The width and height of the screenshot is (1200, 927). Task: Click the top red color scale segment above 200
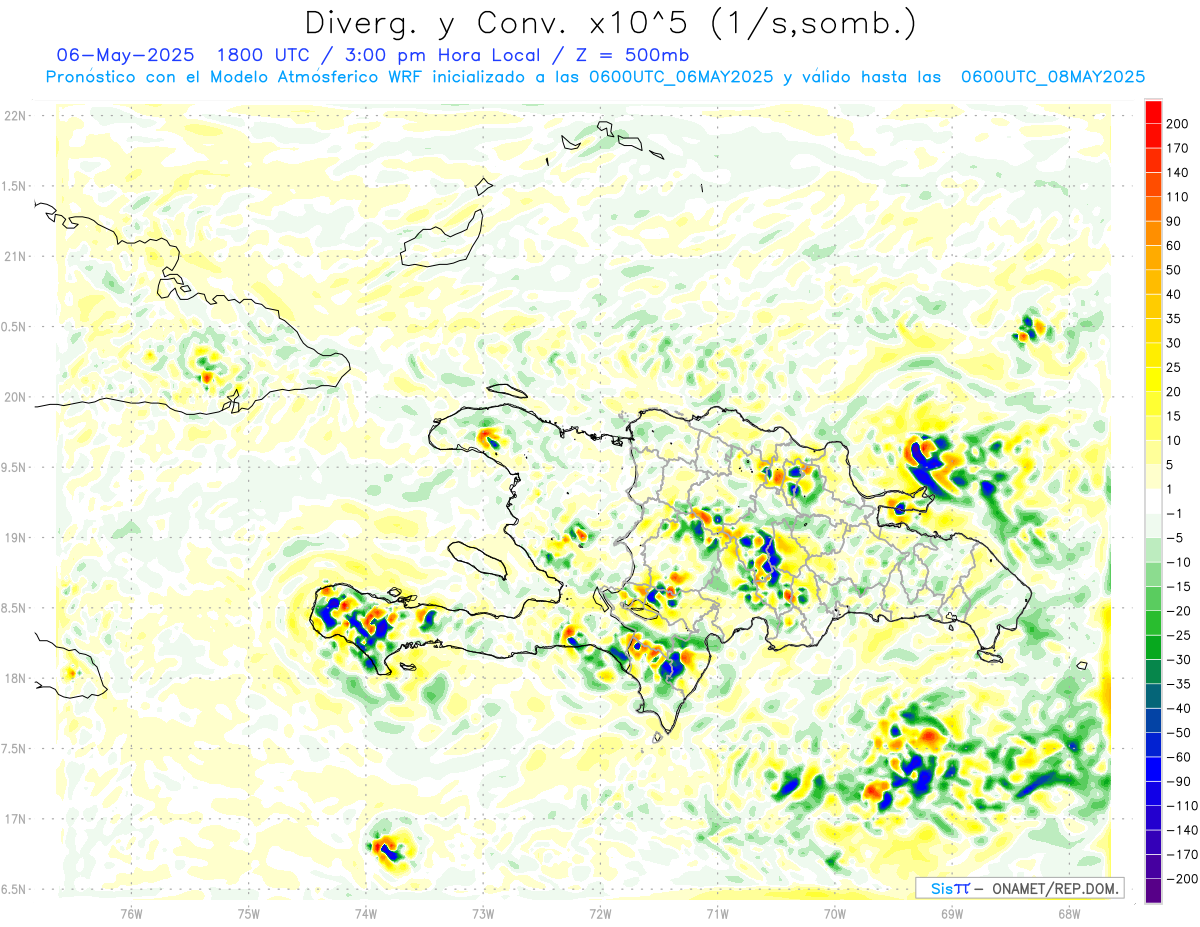[1153, 111]
